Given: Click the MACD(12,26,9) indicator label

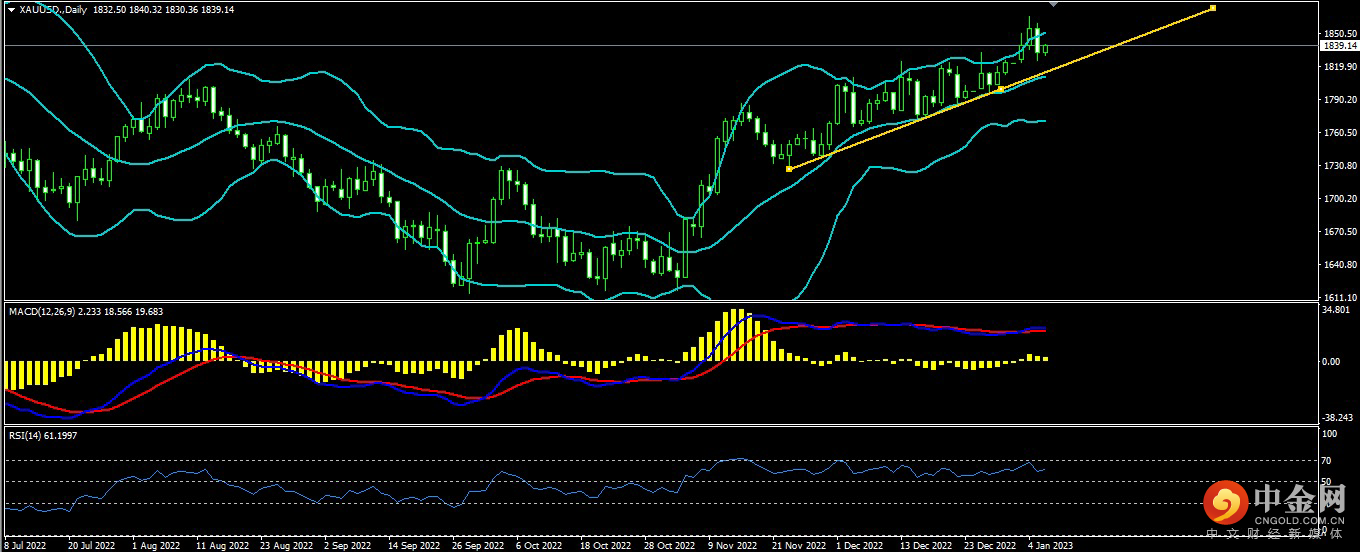Looking at the screenshot, I should (40, 312).
